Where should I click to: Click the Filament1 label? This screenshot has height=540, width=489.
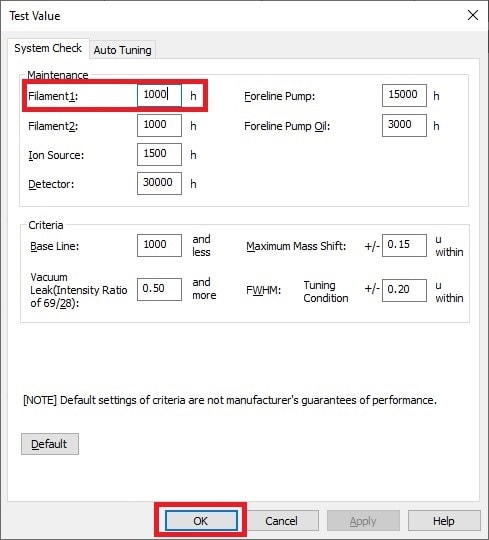53,96
